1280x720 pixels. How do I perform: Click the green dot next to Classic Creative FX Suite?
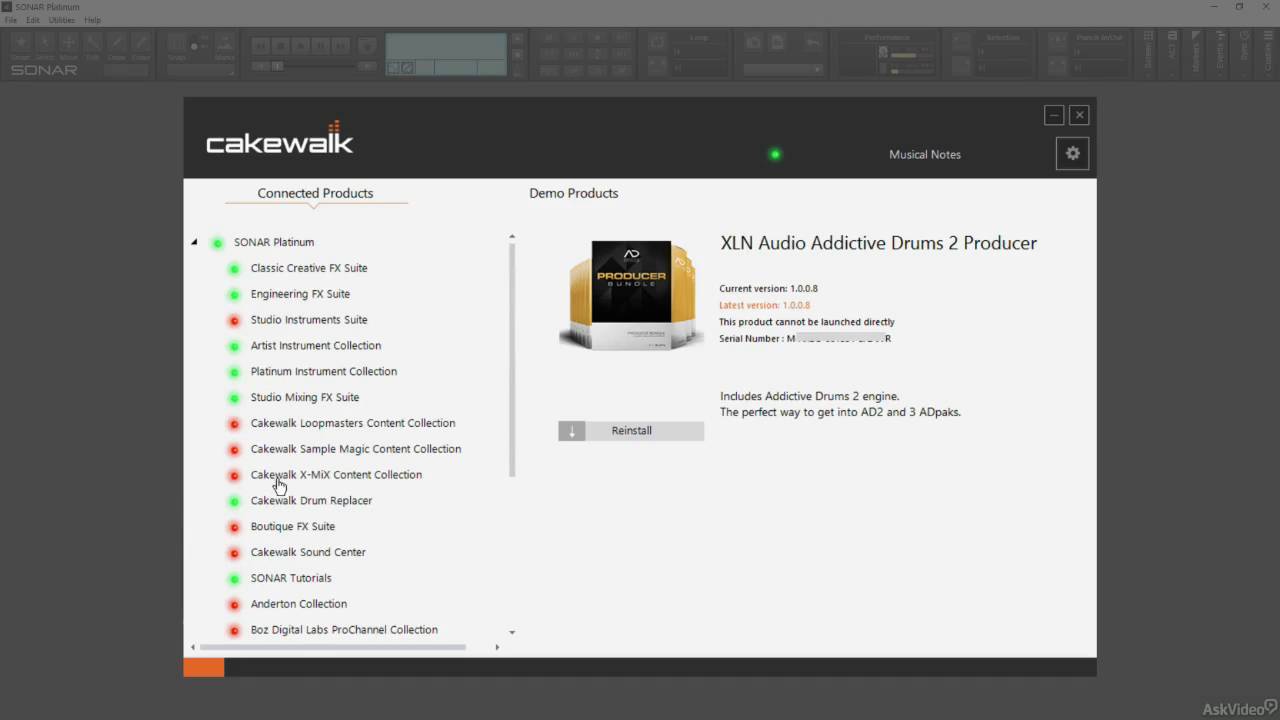coord(234,269)
